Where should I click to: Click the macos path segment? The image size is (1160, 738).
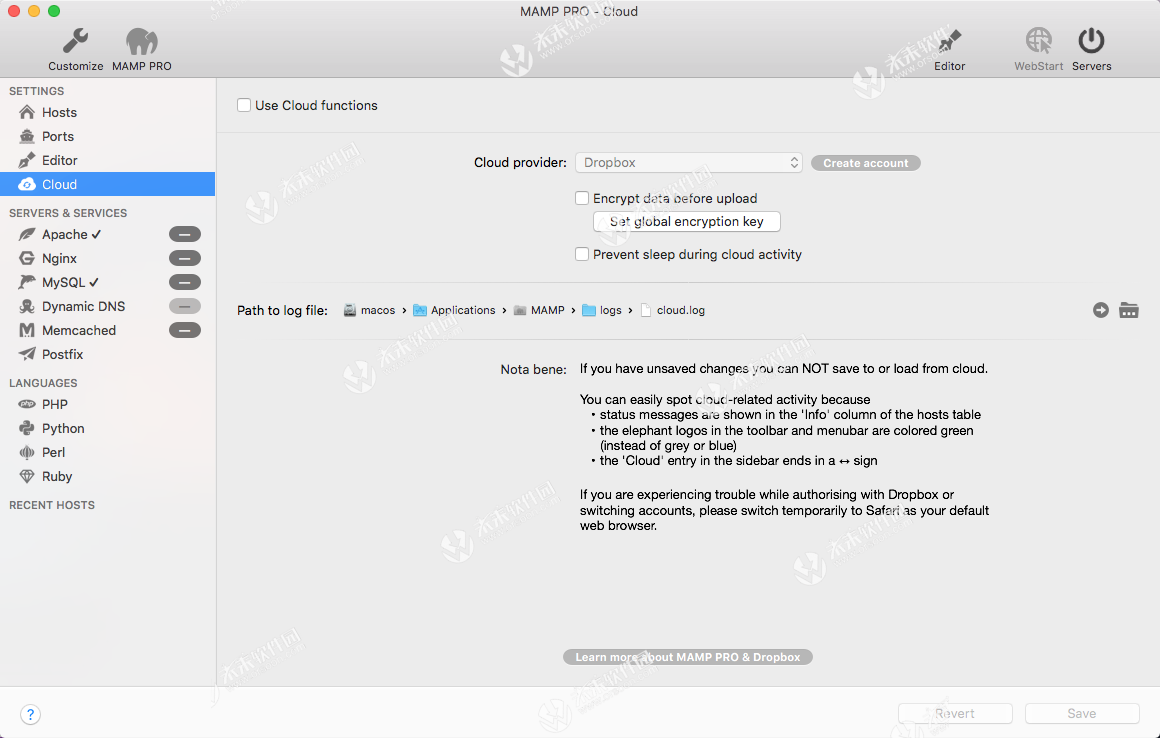point(369,310)
